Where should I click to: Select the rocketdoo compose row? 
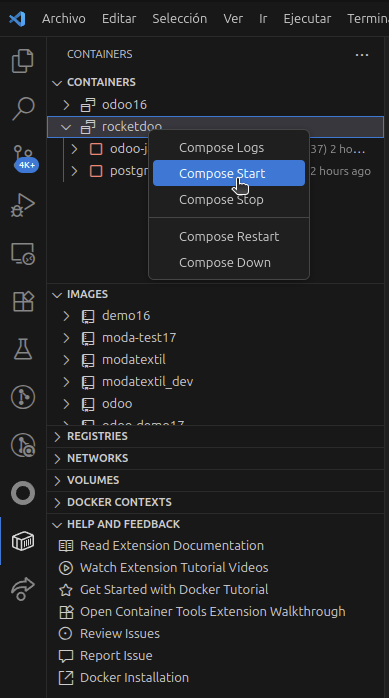coord(215,127)
